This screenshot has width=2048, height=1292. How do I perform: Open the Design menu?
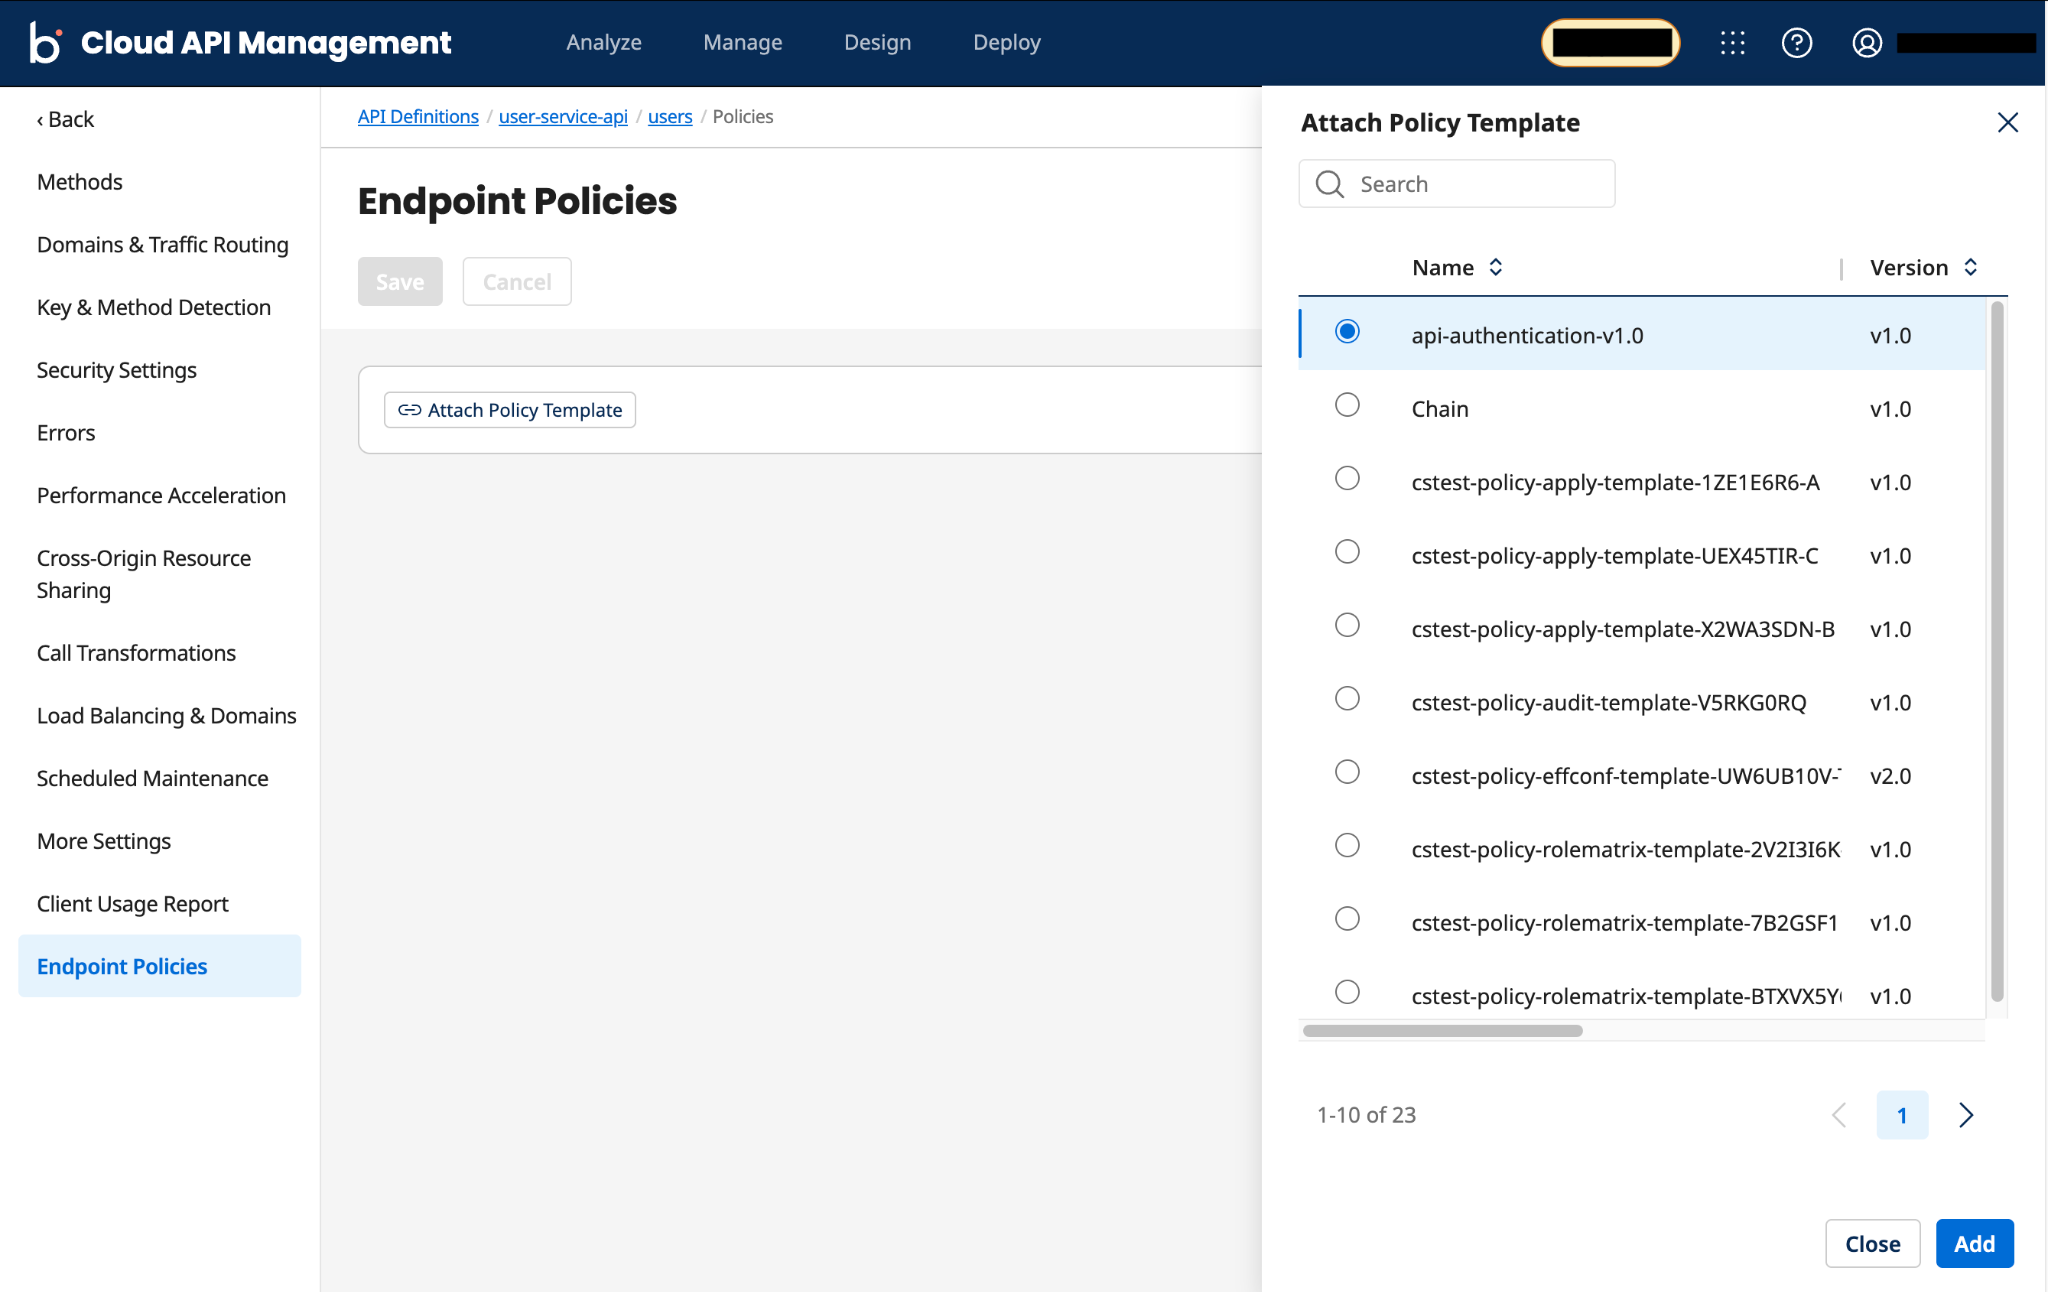877,42
